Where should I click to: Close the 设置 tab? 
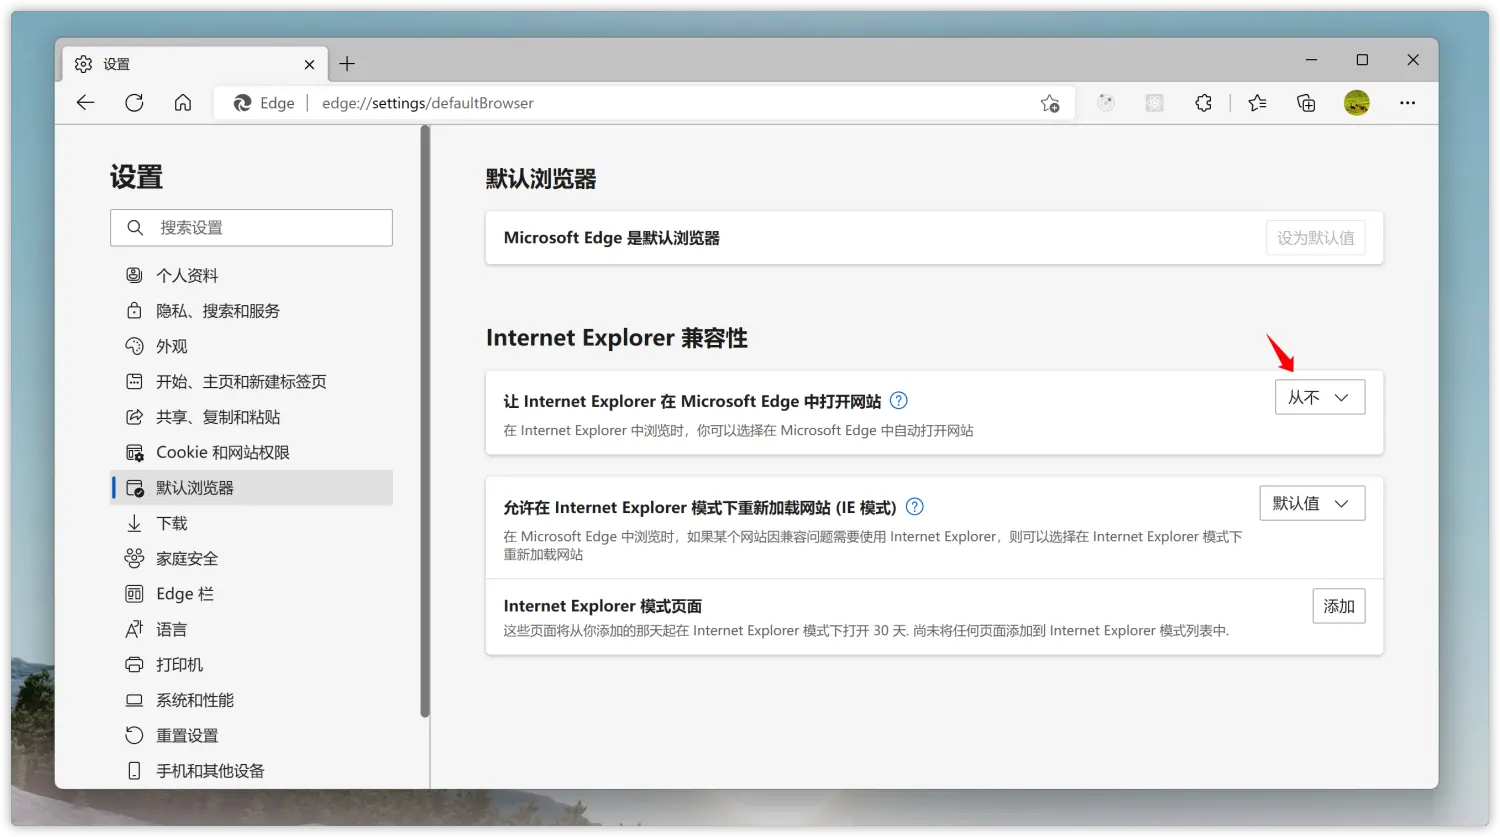pyautogui.click(x=310, y=64)
